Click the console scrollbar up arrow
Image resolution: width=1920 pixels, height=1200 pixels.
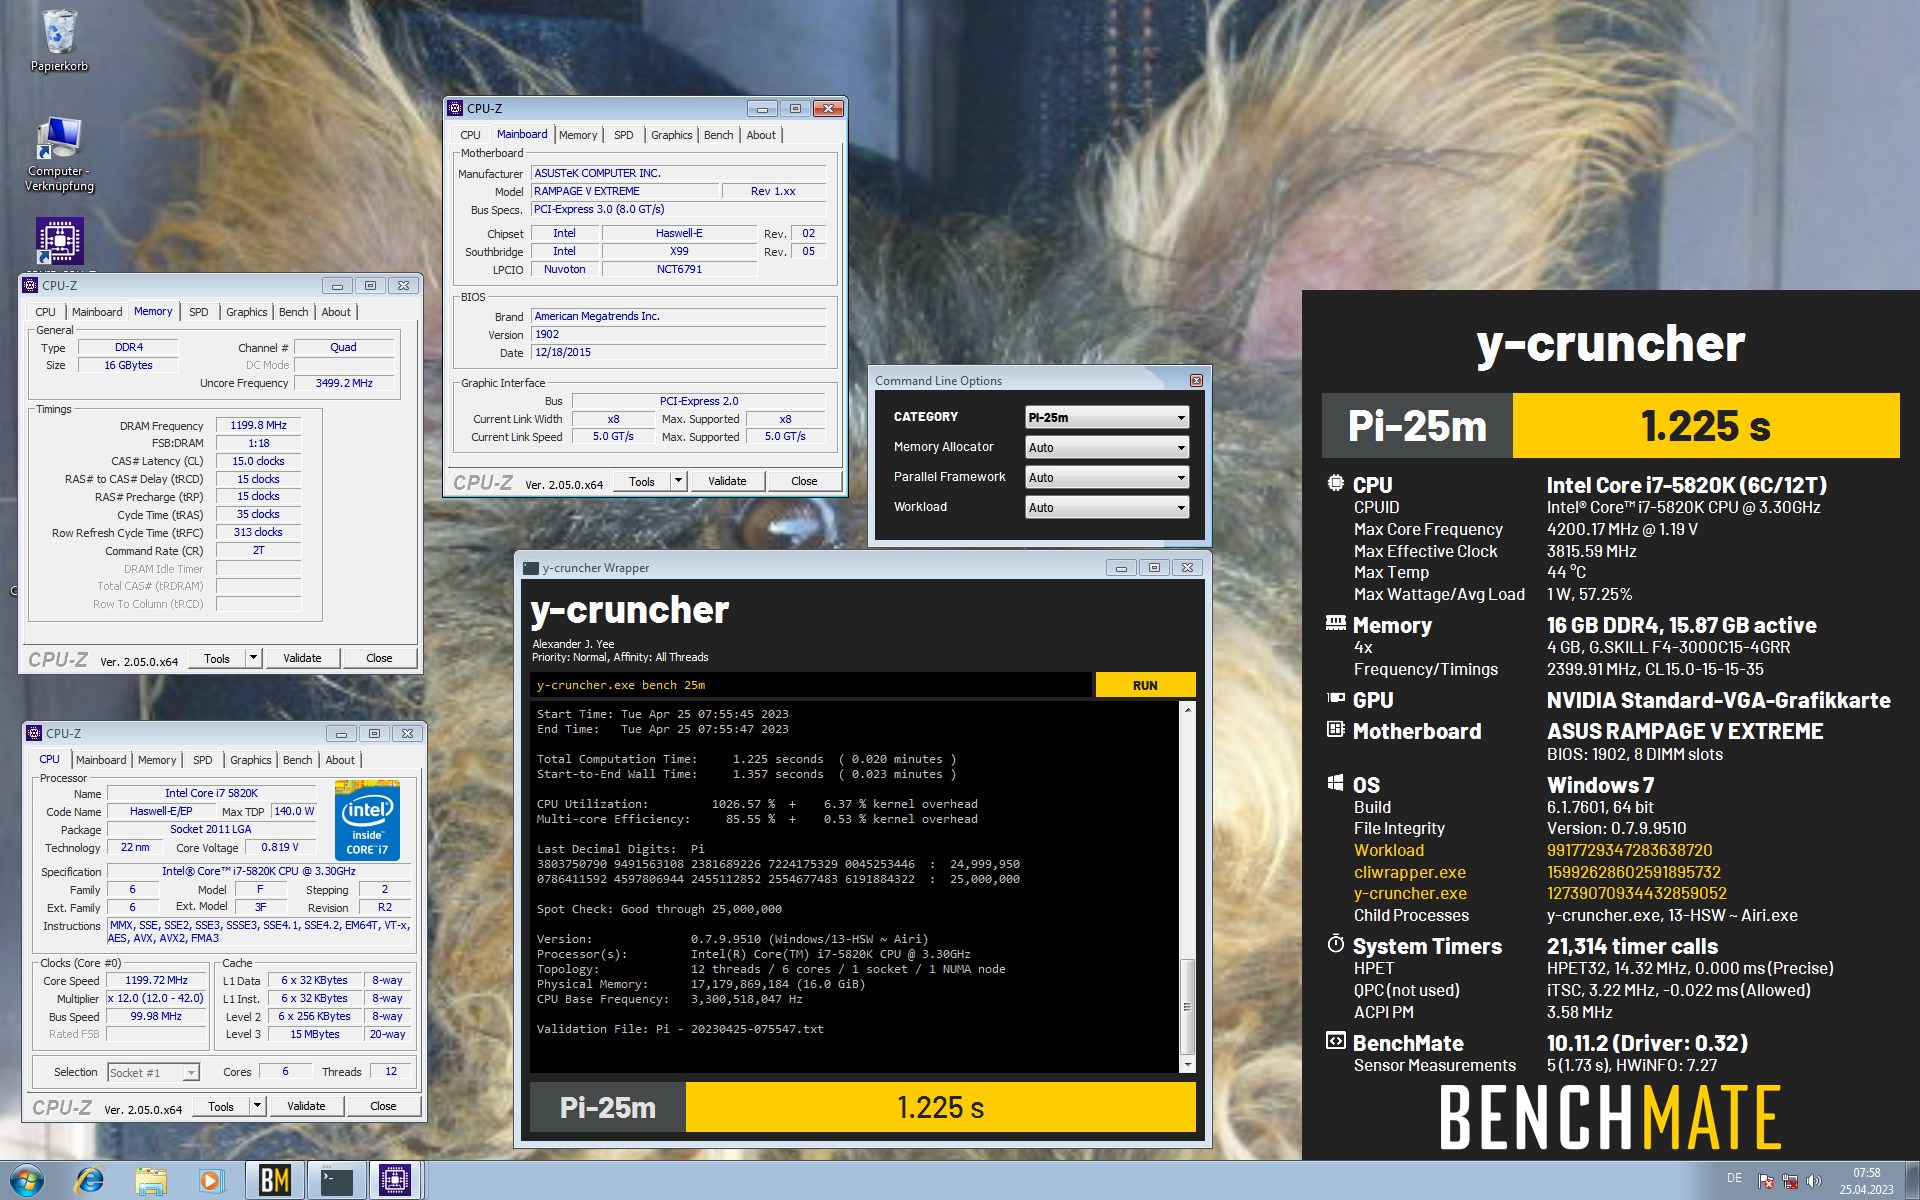[1188, 710]
